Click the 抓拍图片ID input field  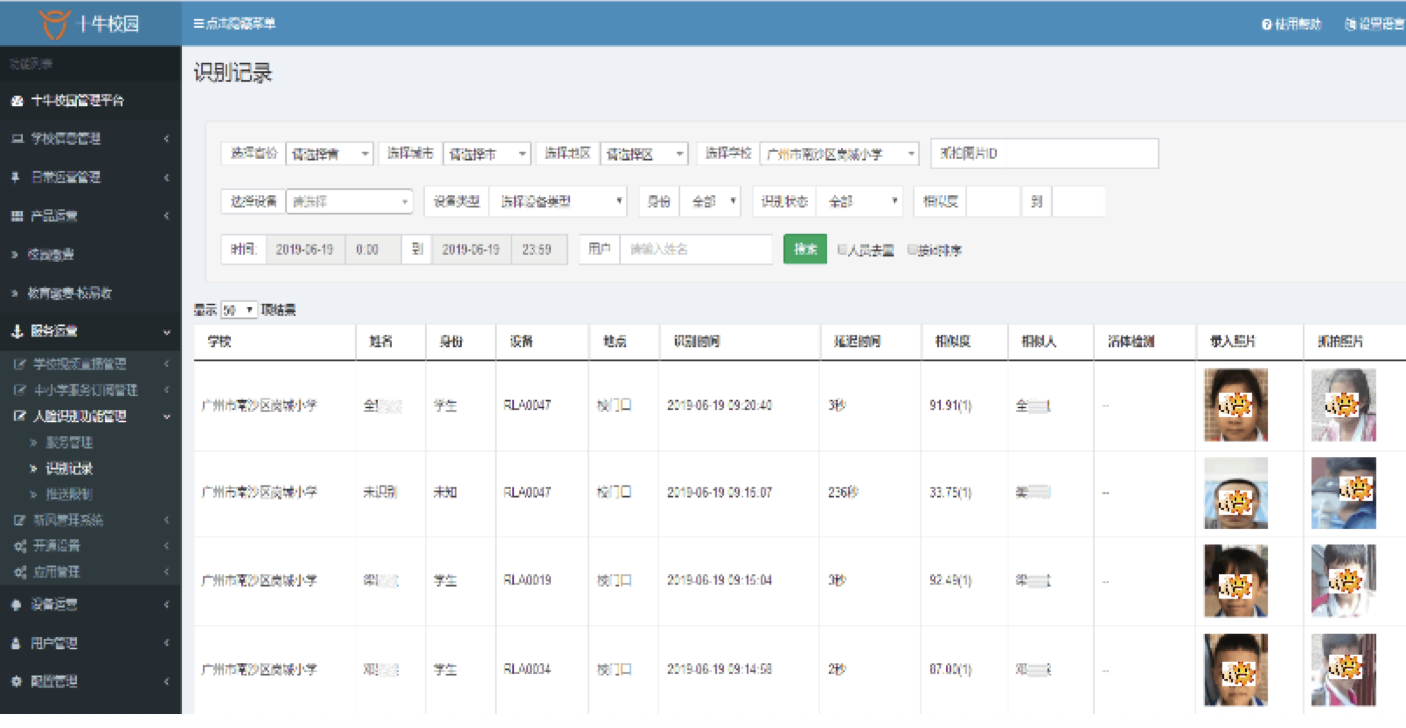point(1043,153)
